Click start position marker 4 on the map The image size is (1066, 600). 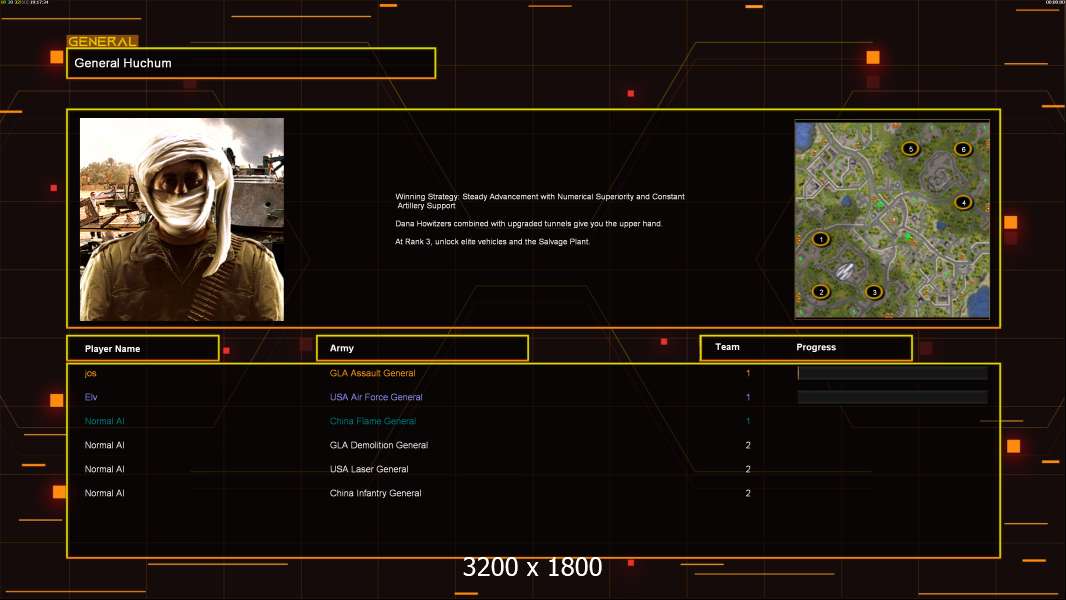coord(963,202)
